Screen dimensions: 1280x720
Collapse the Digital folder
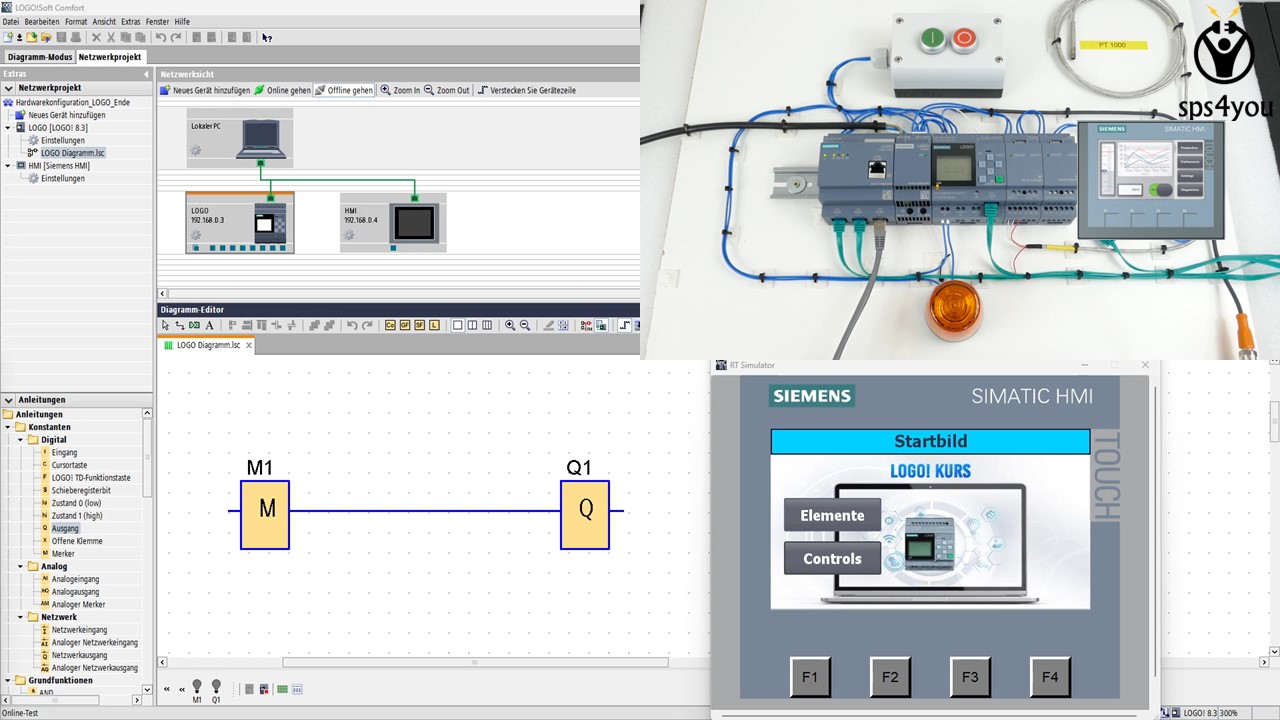coord(21,440)
